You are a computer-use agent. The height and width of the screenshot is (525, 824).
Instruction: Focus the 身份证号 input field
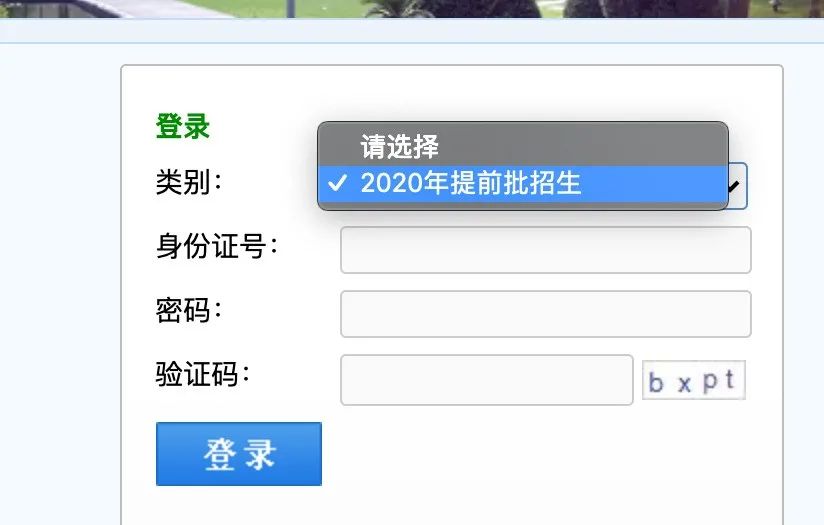[545, 250]
